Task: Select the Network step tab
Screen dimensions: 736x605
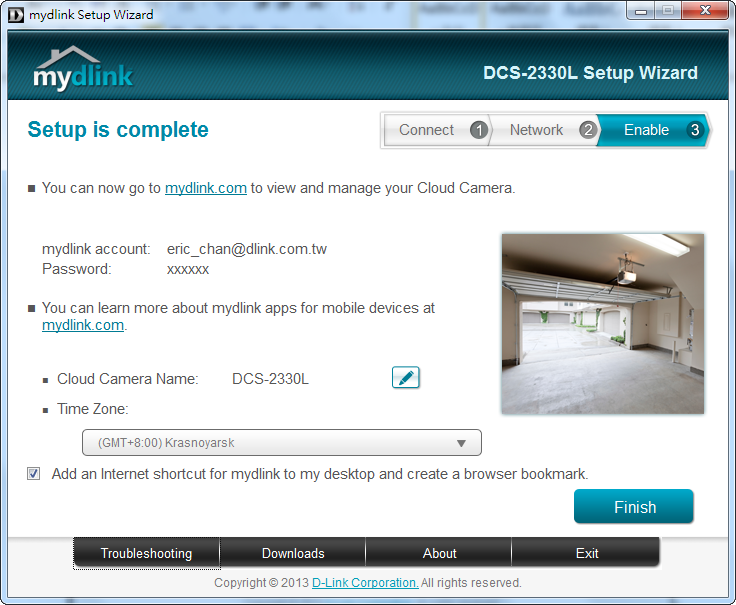Action: [x=537, y=130]
